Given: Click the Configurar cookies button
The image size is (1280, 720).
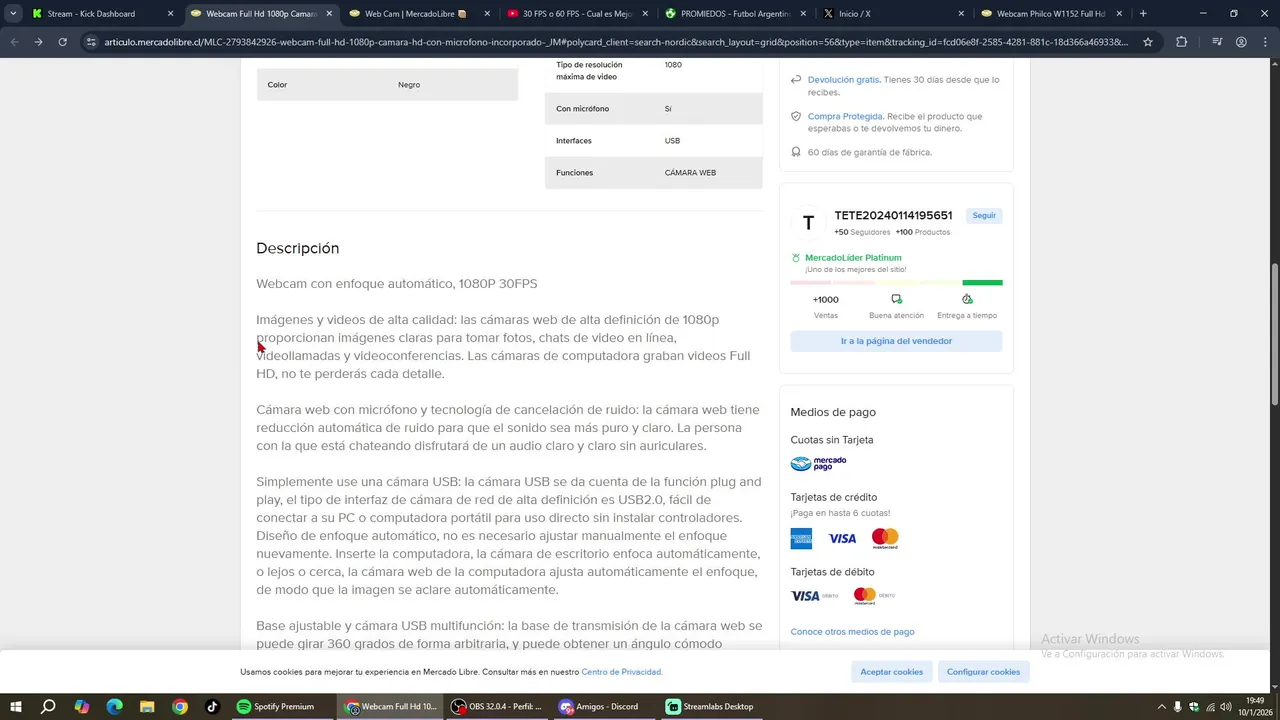Looking at the screenshot, I should click(983, 672).
